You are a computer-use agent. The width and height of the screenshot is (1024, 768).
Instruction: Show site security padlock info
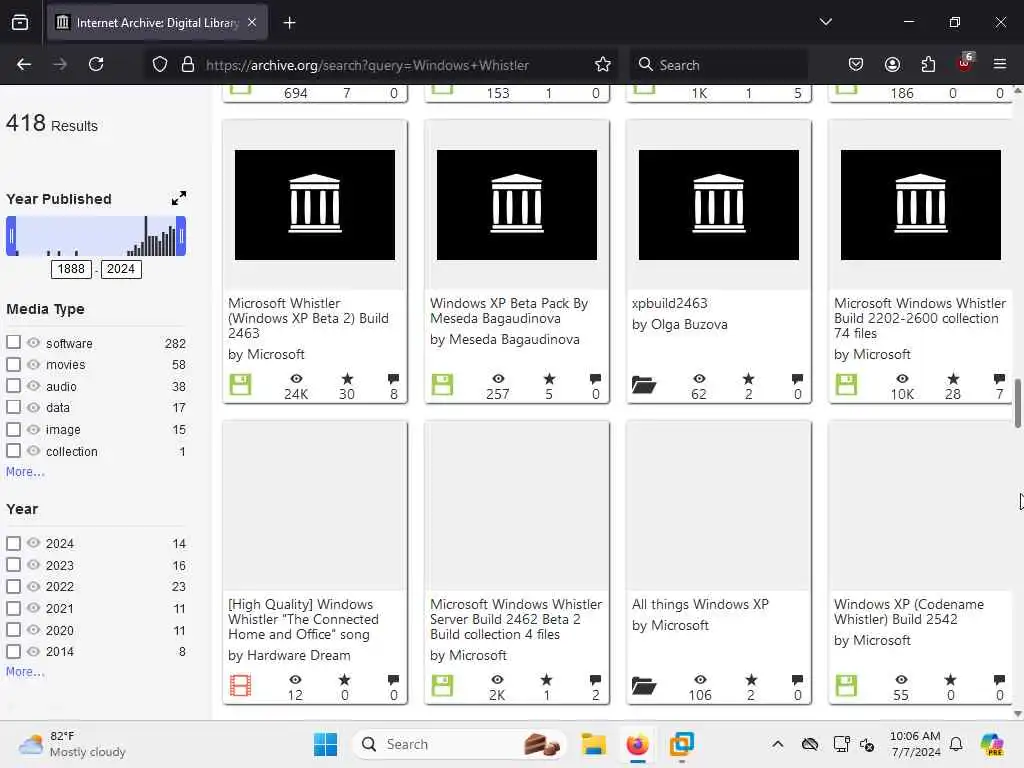[188, 65]
